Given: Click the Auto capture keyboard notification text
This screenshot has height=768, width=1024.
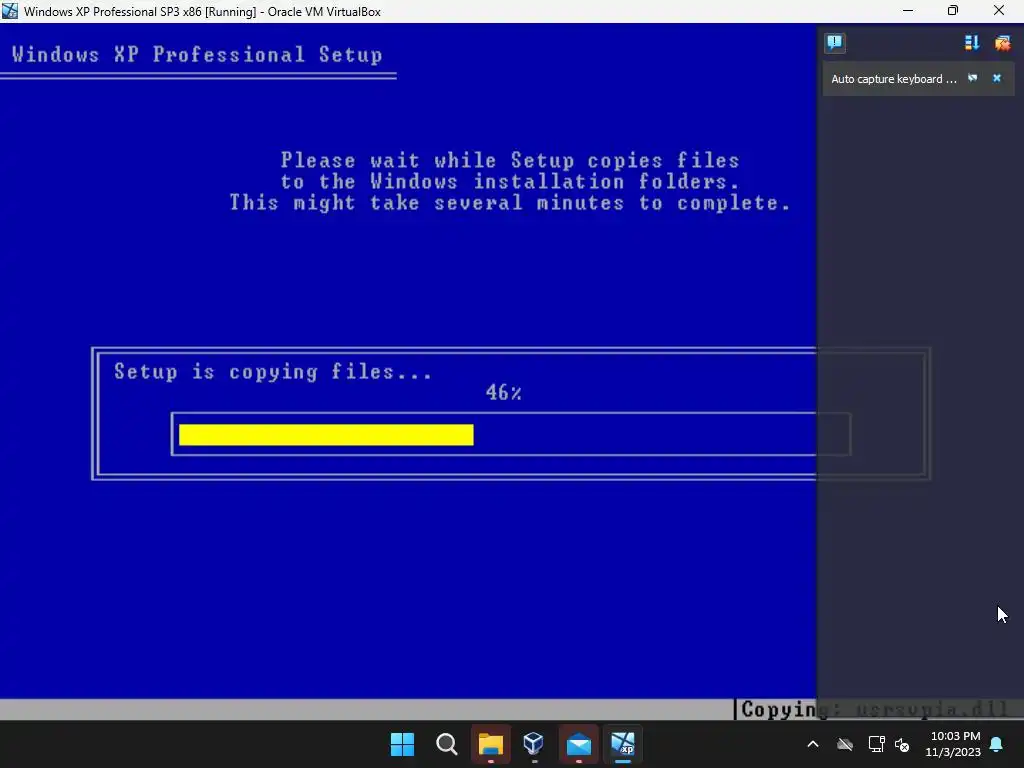Looking at the screenshot, I should [893, 79].
